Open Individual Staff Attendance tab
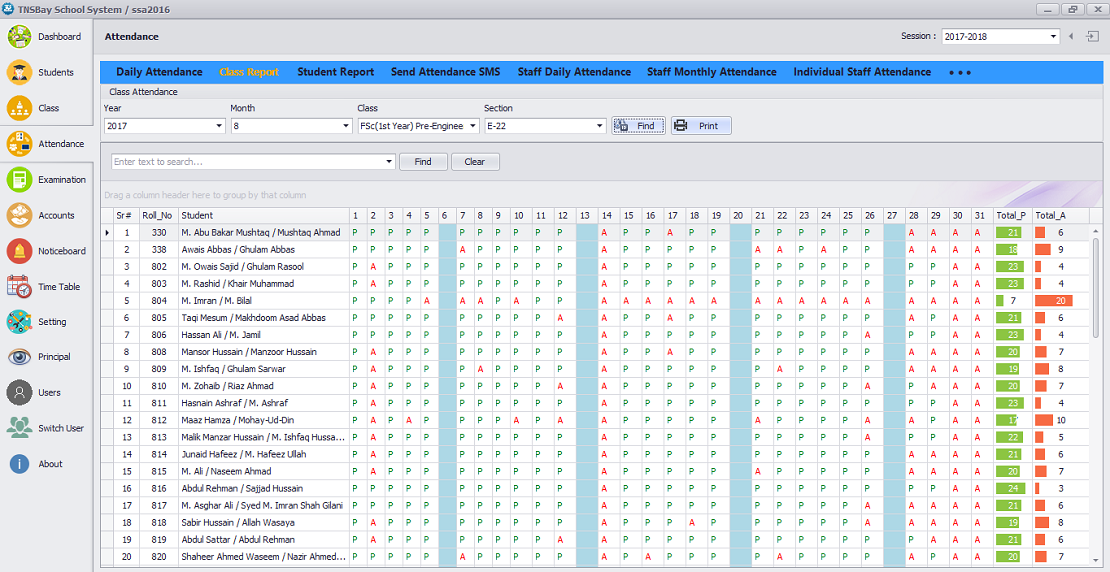This screenshot has height=572, width=1110. (862, 72)
